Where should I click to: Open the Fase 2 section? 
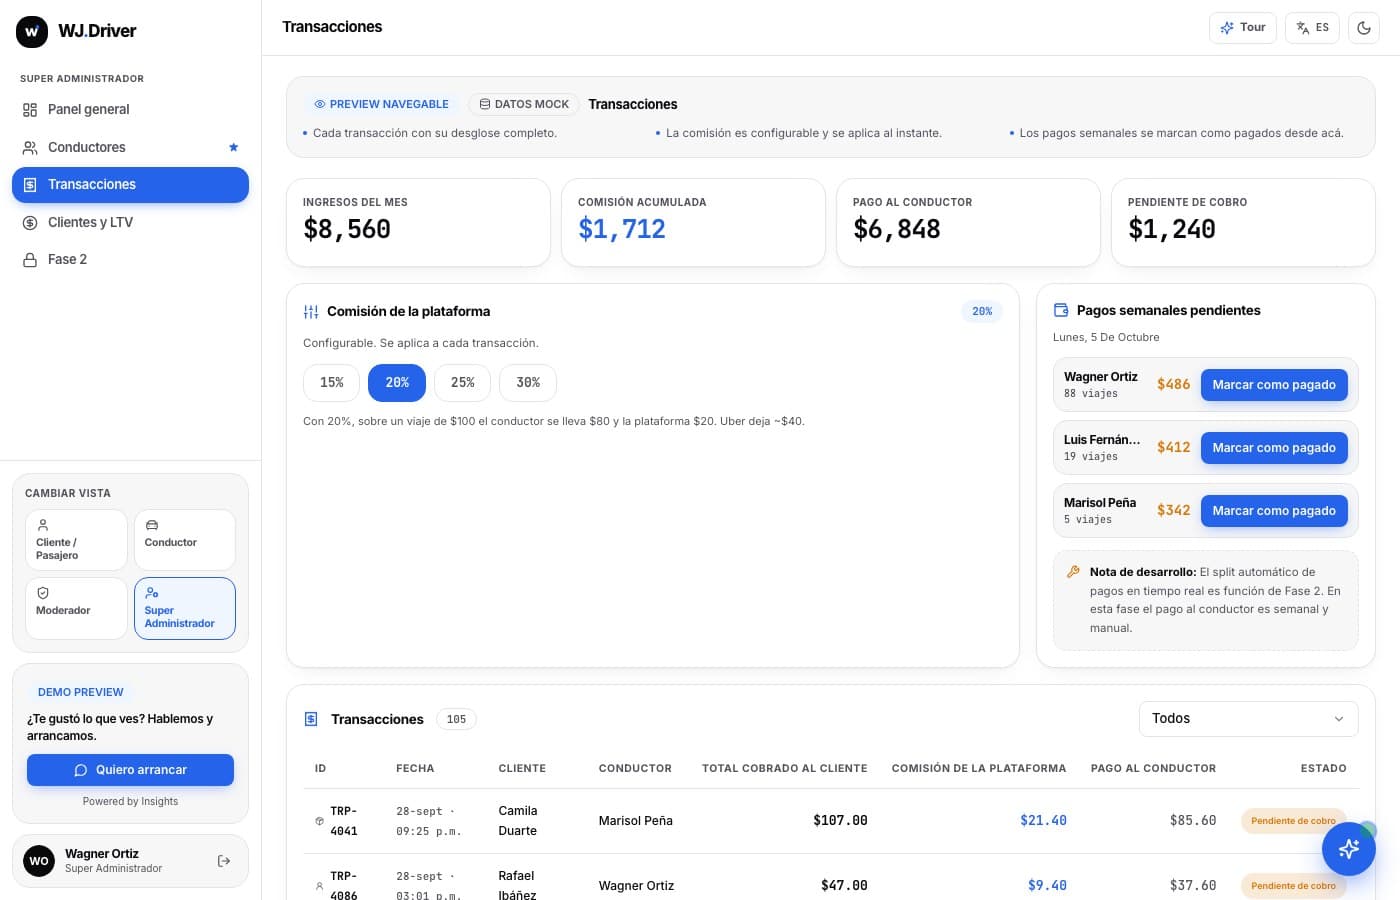point(130,259)
